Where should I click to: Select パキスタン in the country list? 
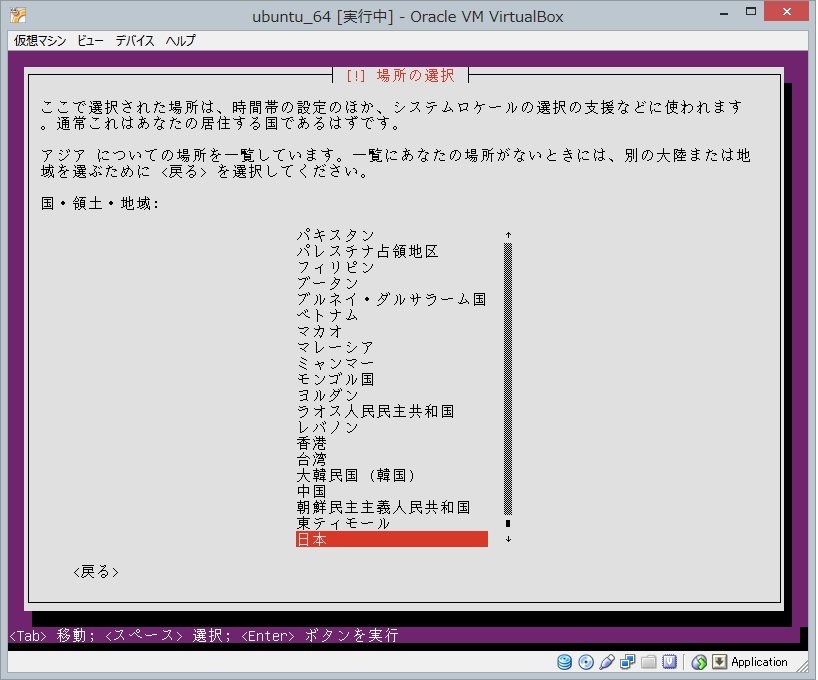point(335,235)
